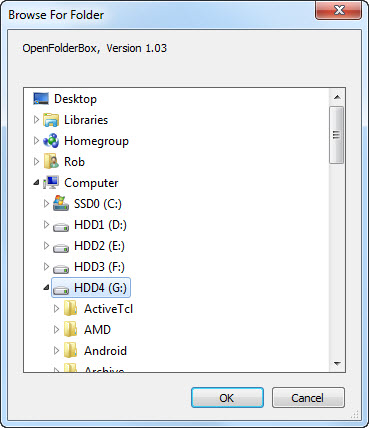The height and width of the screenshot is (428, 369).
Task: Select the Android folder entry
Action: (x=105, y=351)
